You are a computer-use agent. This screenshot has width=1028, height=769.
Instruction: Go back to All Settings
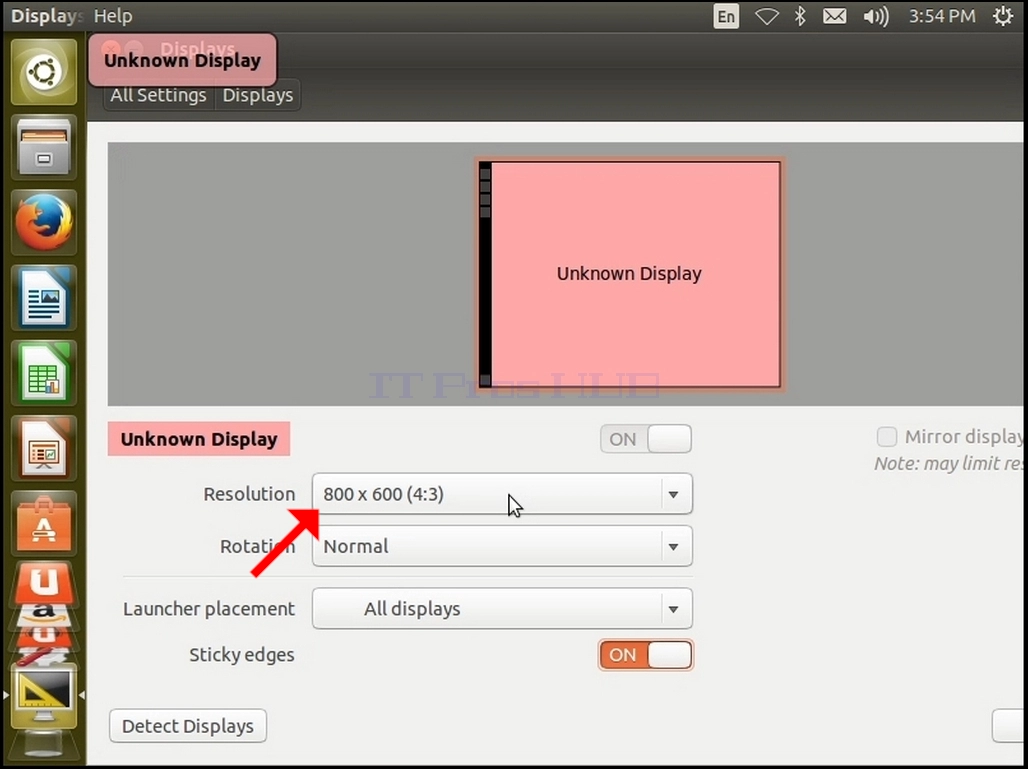click(x=159, y=95)
